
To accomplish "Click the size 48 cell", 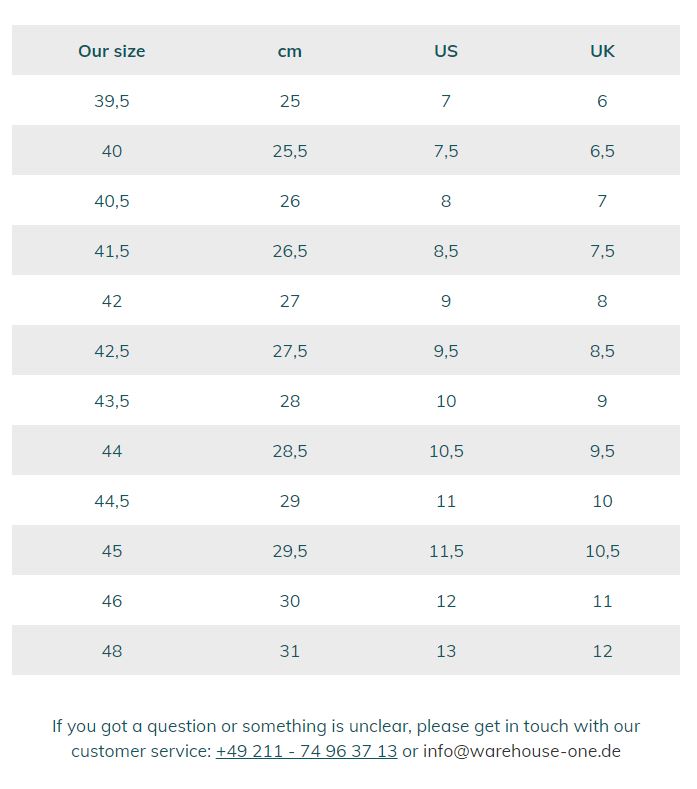I will [x=112, y=651].
